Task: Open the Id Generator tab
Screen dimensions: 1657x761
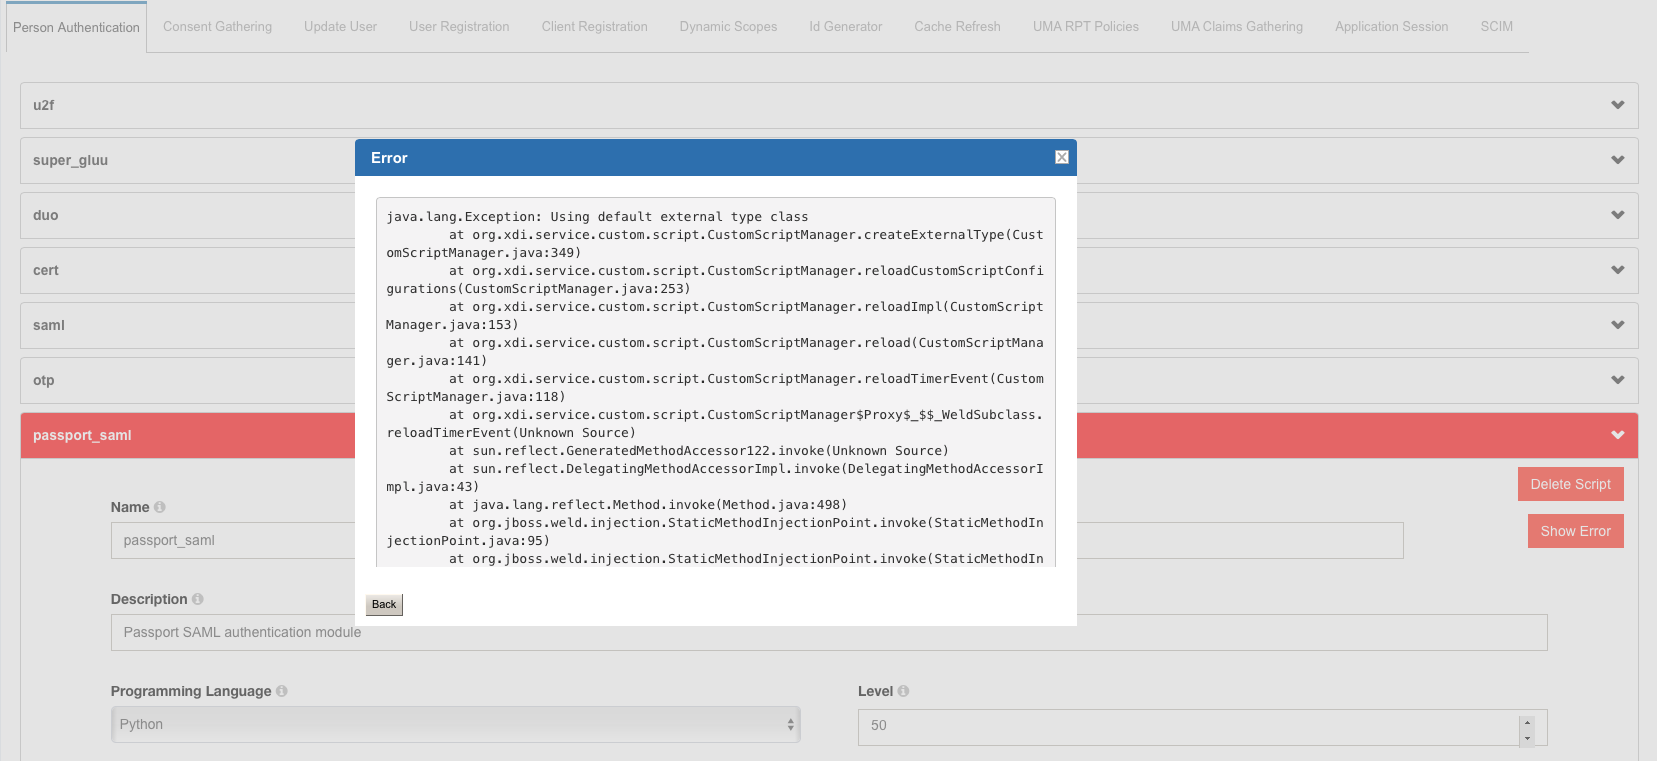Action: pyautogui.click(x=845, y=26)
